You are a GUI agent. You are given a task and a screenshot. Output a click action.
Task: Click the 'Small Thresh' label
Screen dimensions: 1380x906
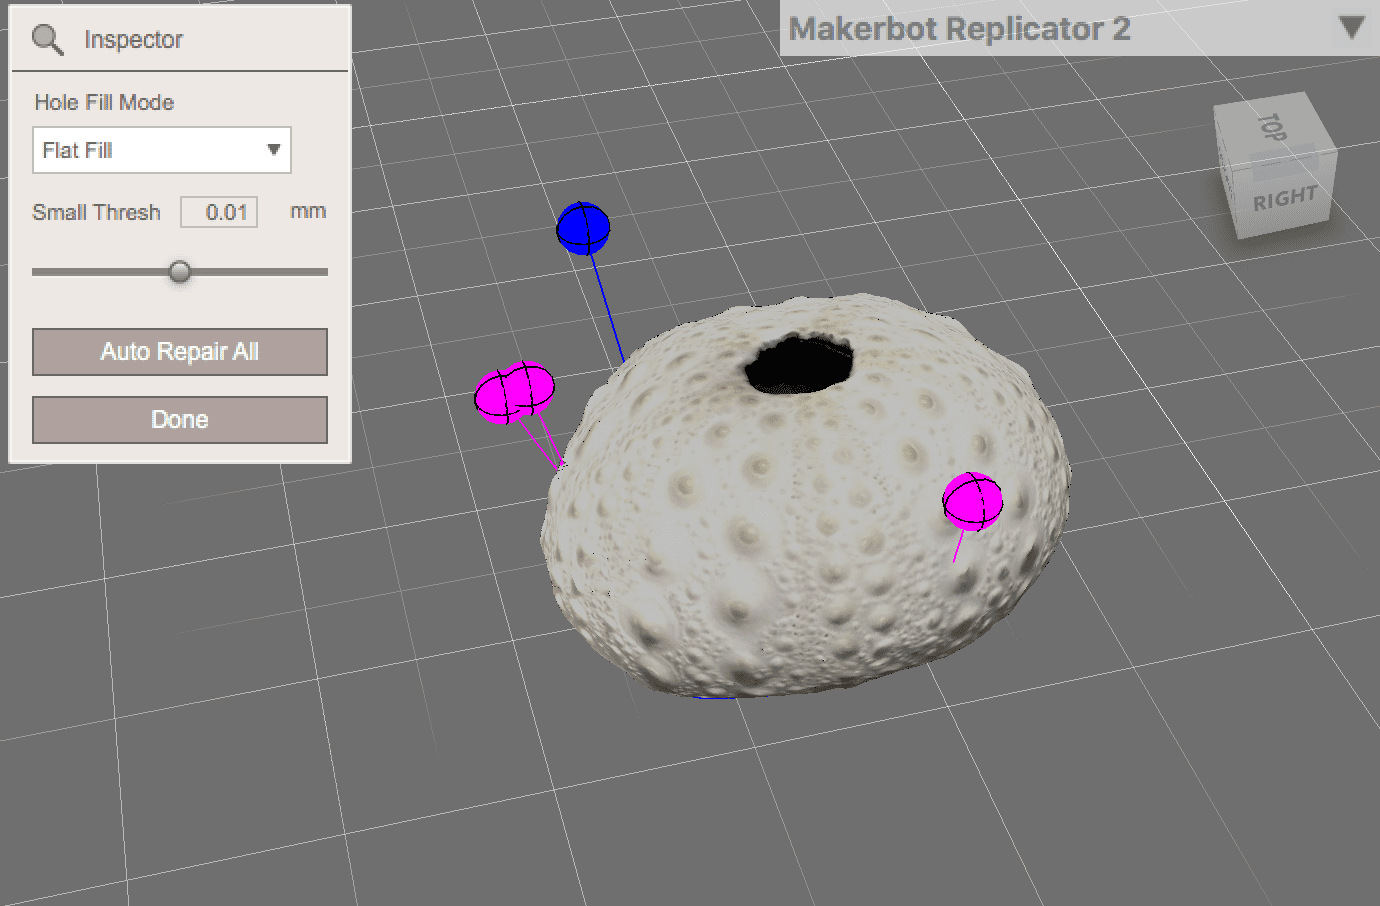coord(96,212)
